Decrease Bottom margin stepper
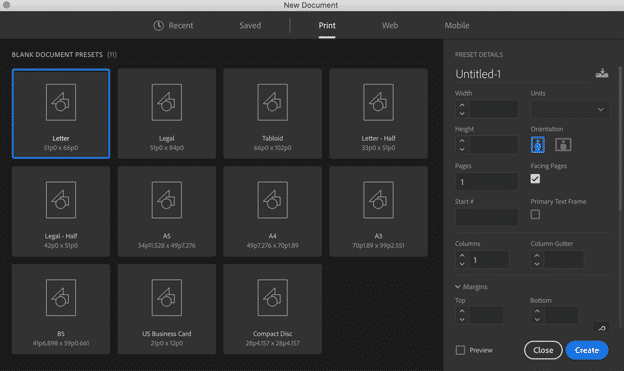624x371 pixels. [537, 320]
